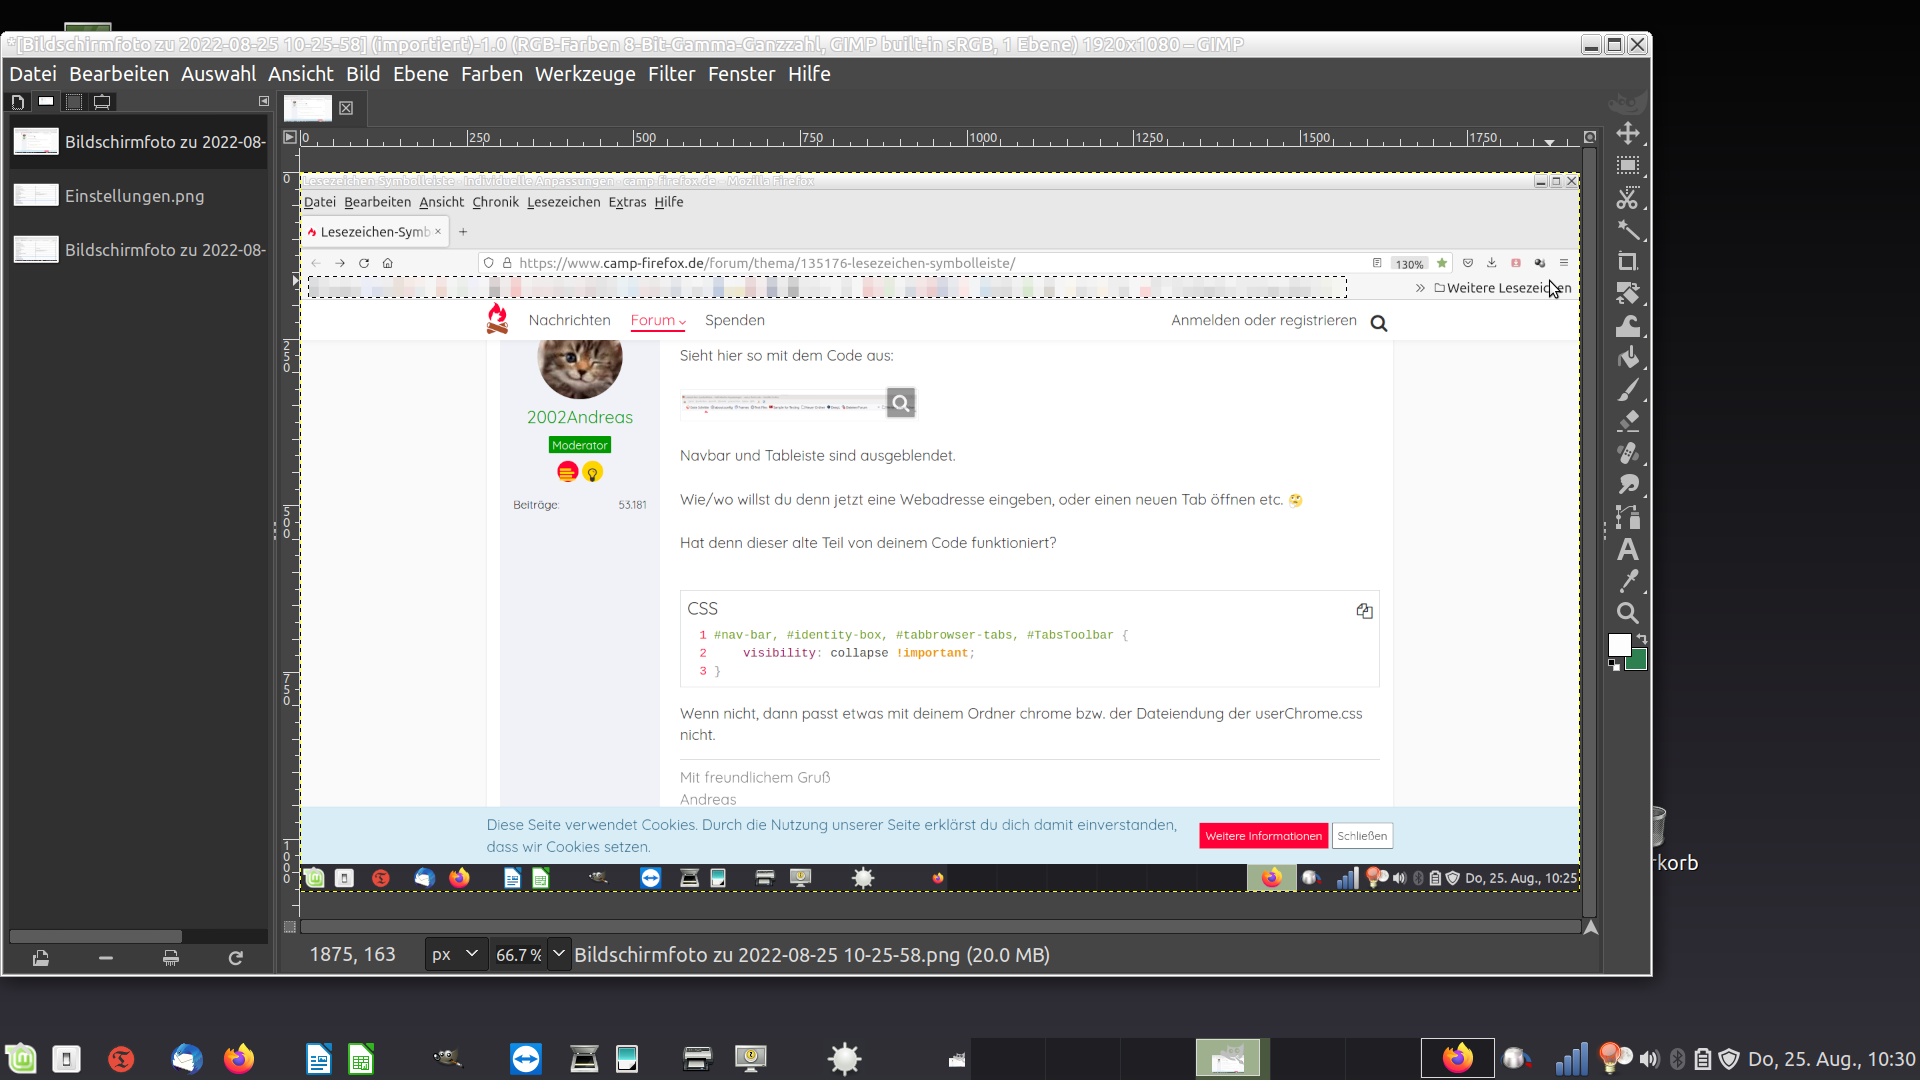Toggle Quick Mask at canvas bottom-left corner
The width and height of the screenshot is (1920, 1080).
point(290,927)
